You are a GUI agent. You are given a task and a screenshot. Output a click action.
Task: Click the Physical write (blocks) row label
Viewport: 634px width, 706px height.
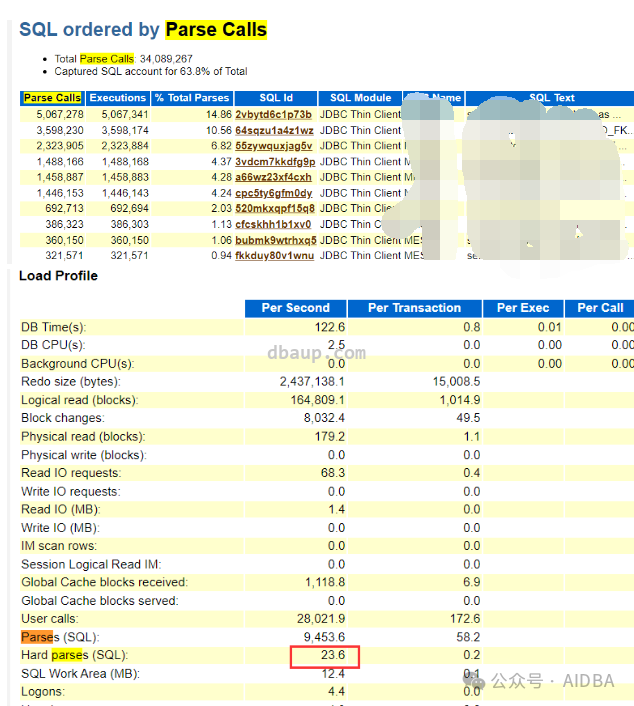pyautogui.click(x=84, y=455)
